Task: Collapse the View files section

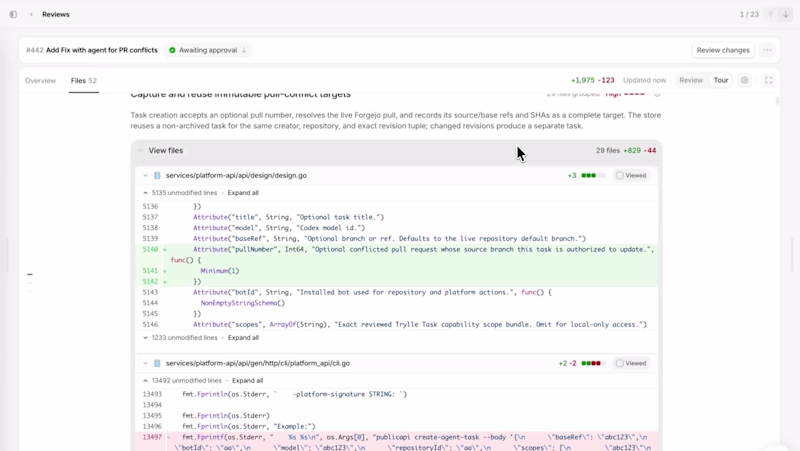Action: [140, 151]
